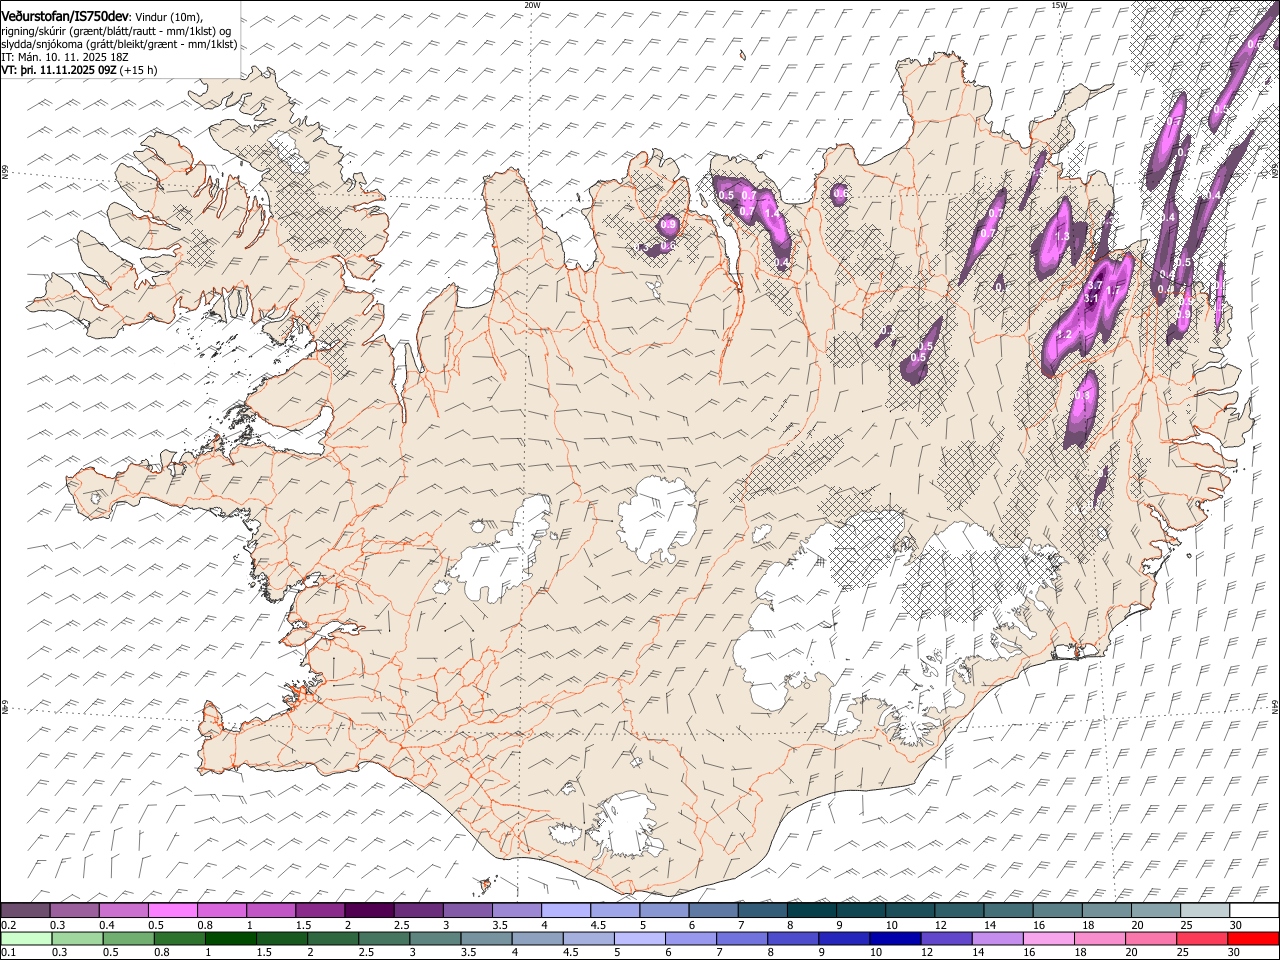Click the 15W longitude label
Image resolution: width=1280 pixels, height=960 pixels.
pos(1058,5)
